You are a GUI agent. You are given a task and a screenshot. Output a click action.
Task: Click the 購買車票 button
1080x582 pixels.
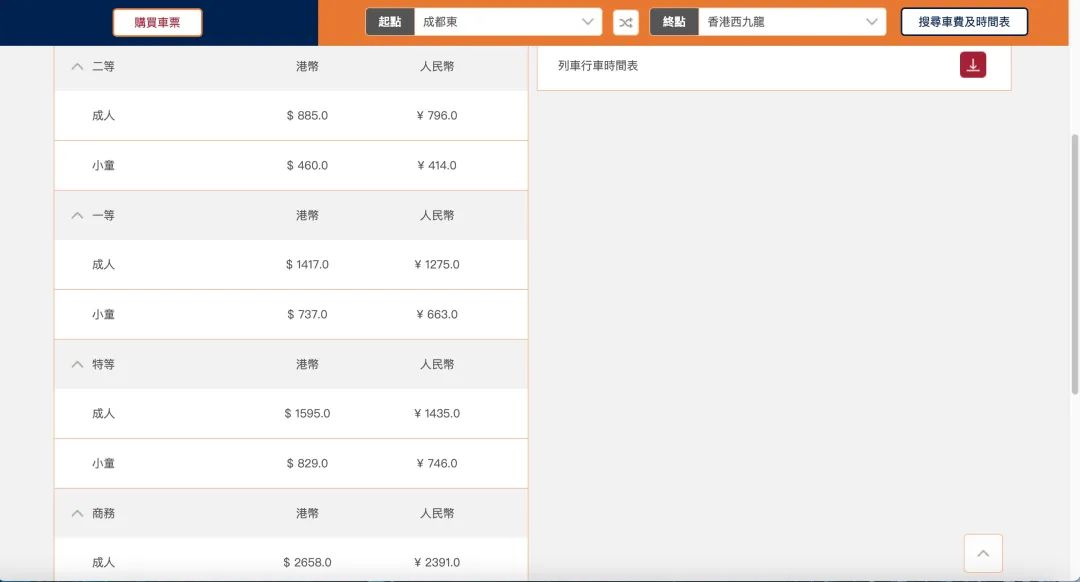tap(156, 20)
